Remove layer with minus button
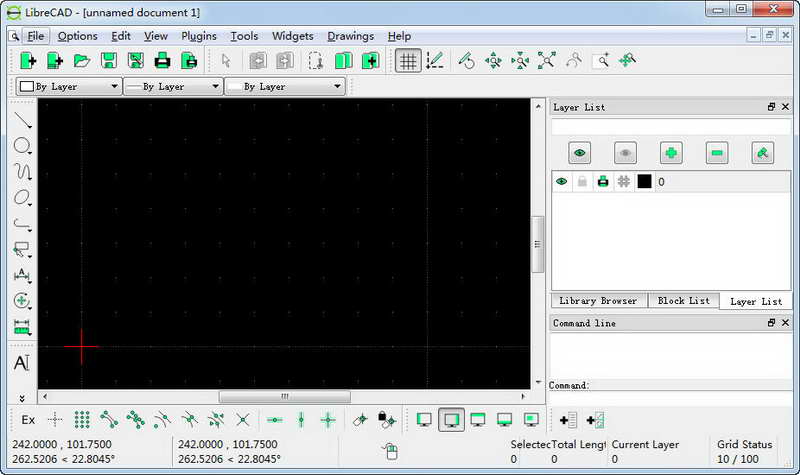This screenshot has height=475, width=800. 717,153
